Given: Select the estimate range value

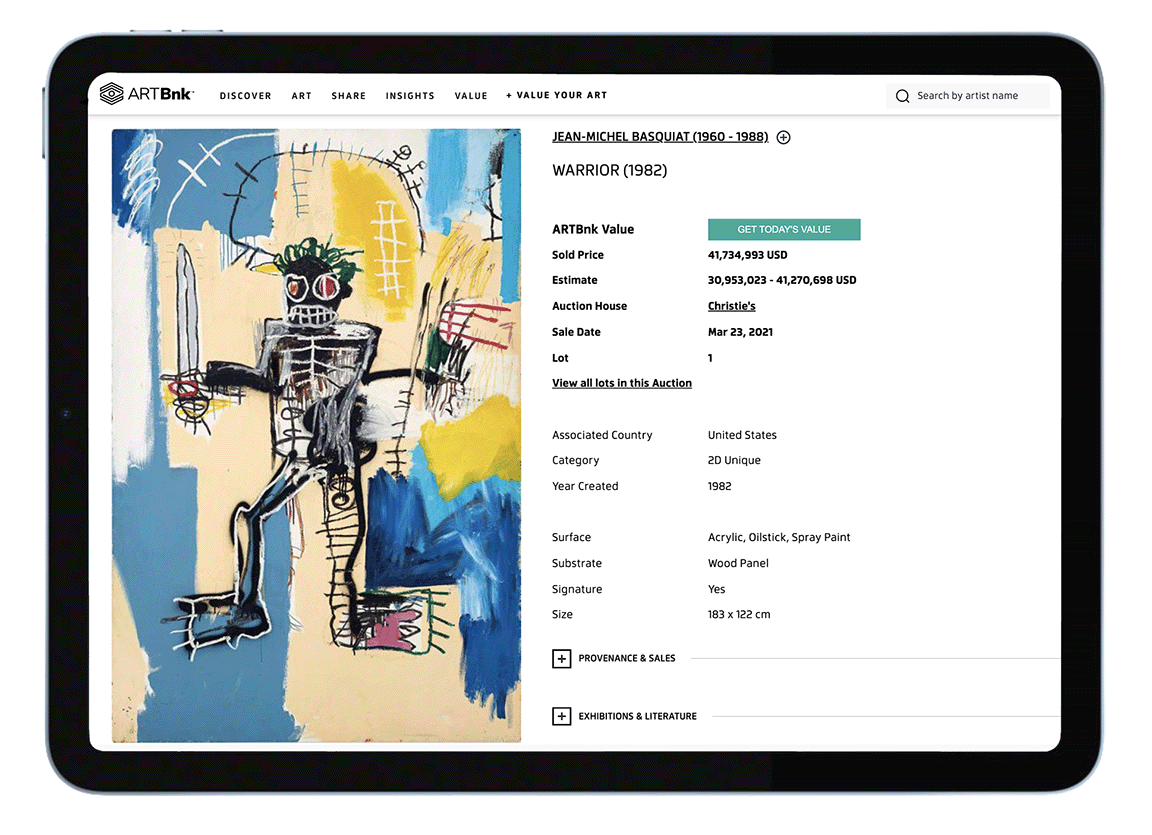Looking at the screenshot, I should coord(782,280).
